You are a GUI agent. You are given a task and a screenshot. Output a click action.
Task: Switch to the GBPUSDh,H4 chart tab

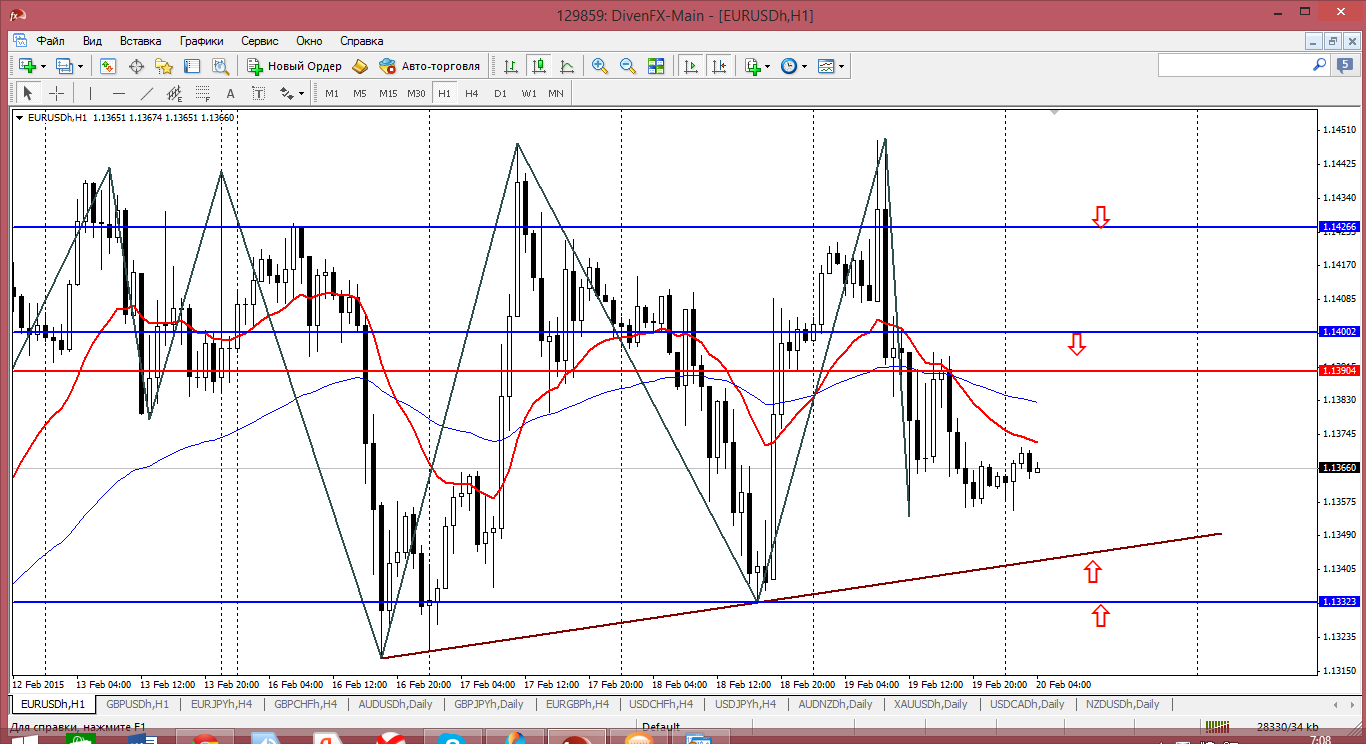coord(139,704)
